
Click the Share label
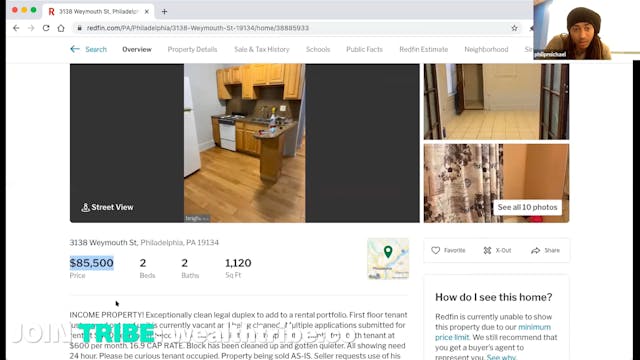[552, 250]
